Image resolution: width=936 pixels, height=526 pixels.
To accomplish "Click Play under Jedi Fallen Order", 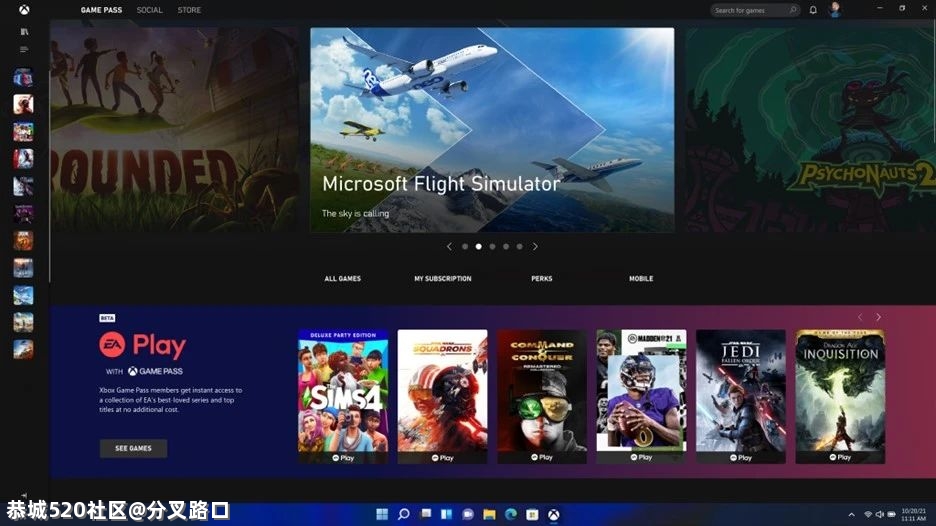I will click(741, 458).
